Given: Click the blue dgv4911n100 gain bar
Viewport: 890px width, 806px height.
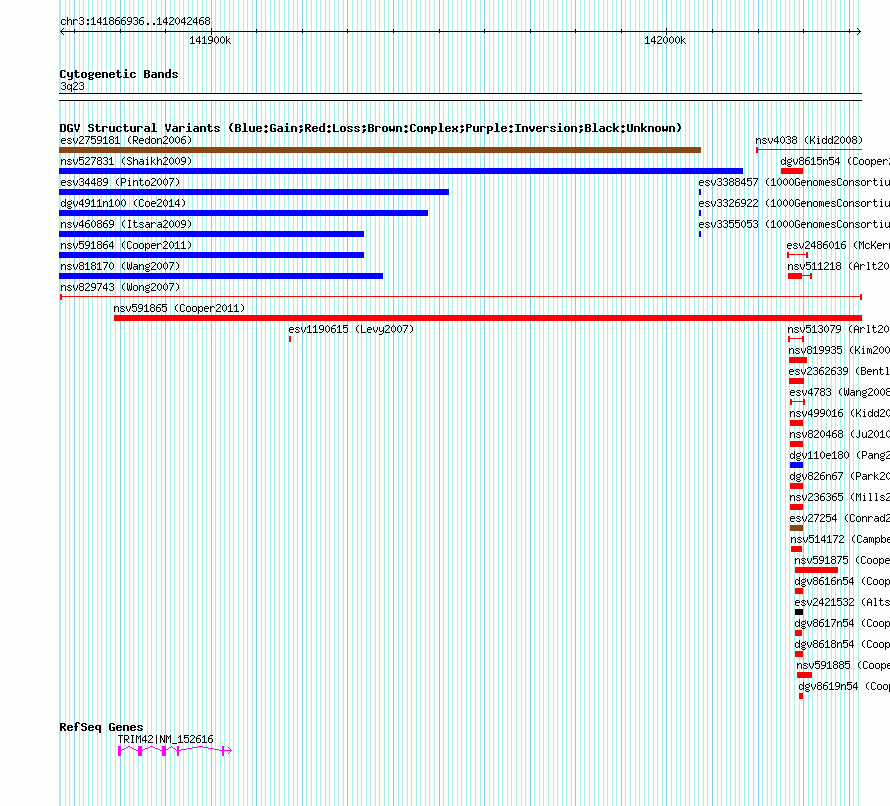Looking at the screenshot, I should (244, 213).
